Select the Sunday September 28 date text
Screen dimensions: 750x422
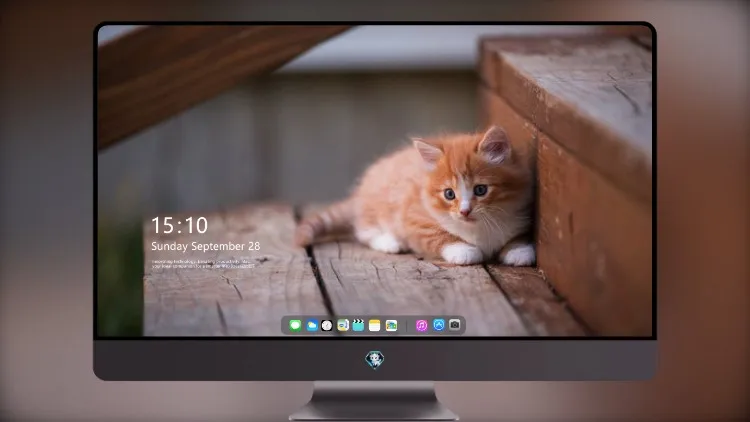click(206, 246)
